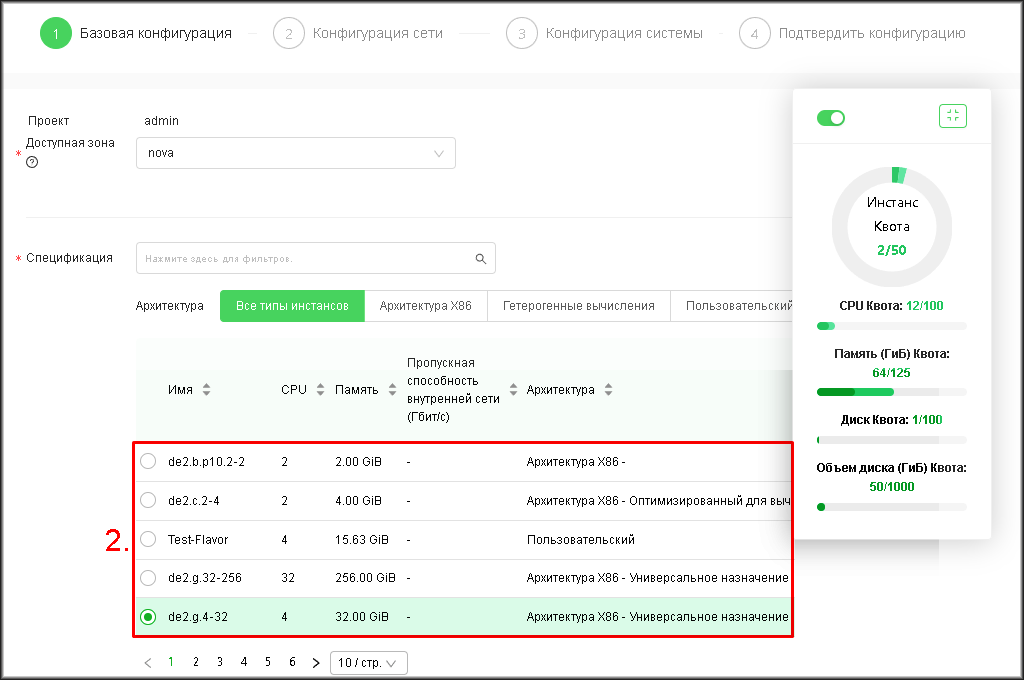
Task: Click the search magnifier in the Спецификация filter
Action: pyautogui.click(x=481, y=259)
